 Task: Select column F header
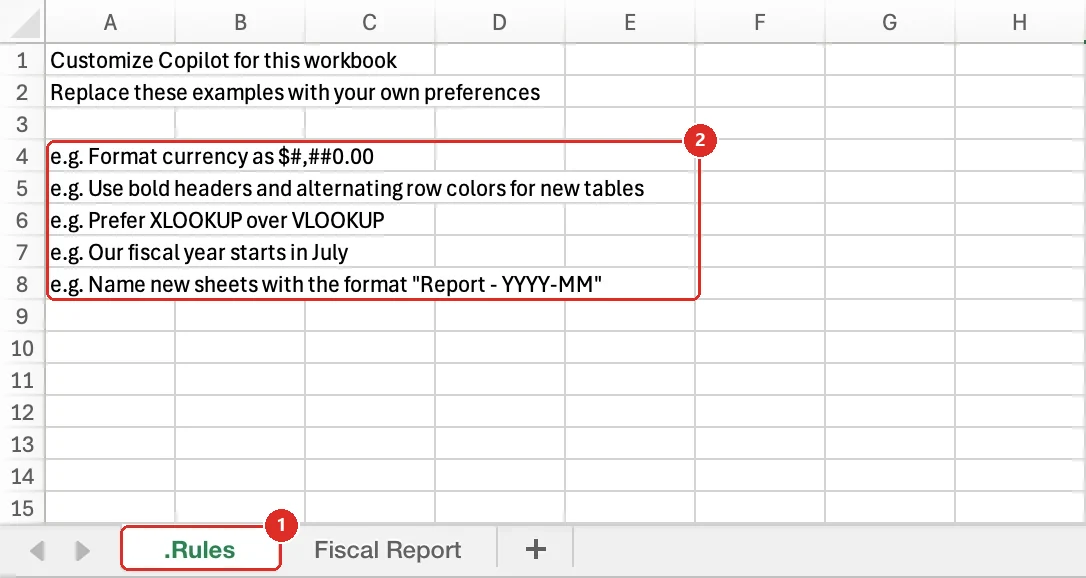click(x=760, y=22)
